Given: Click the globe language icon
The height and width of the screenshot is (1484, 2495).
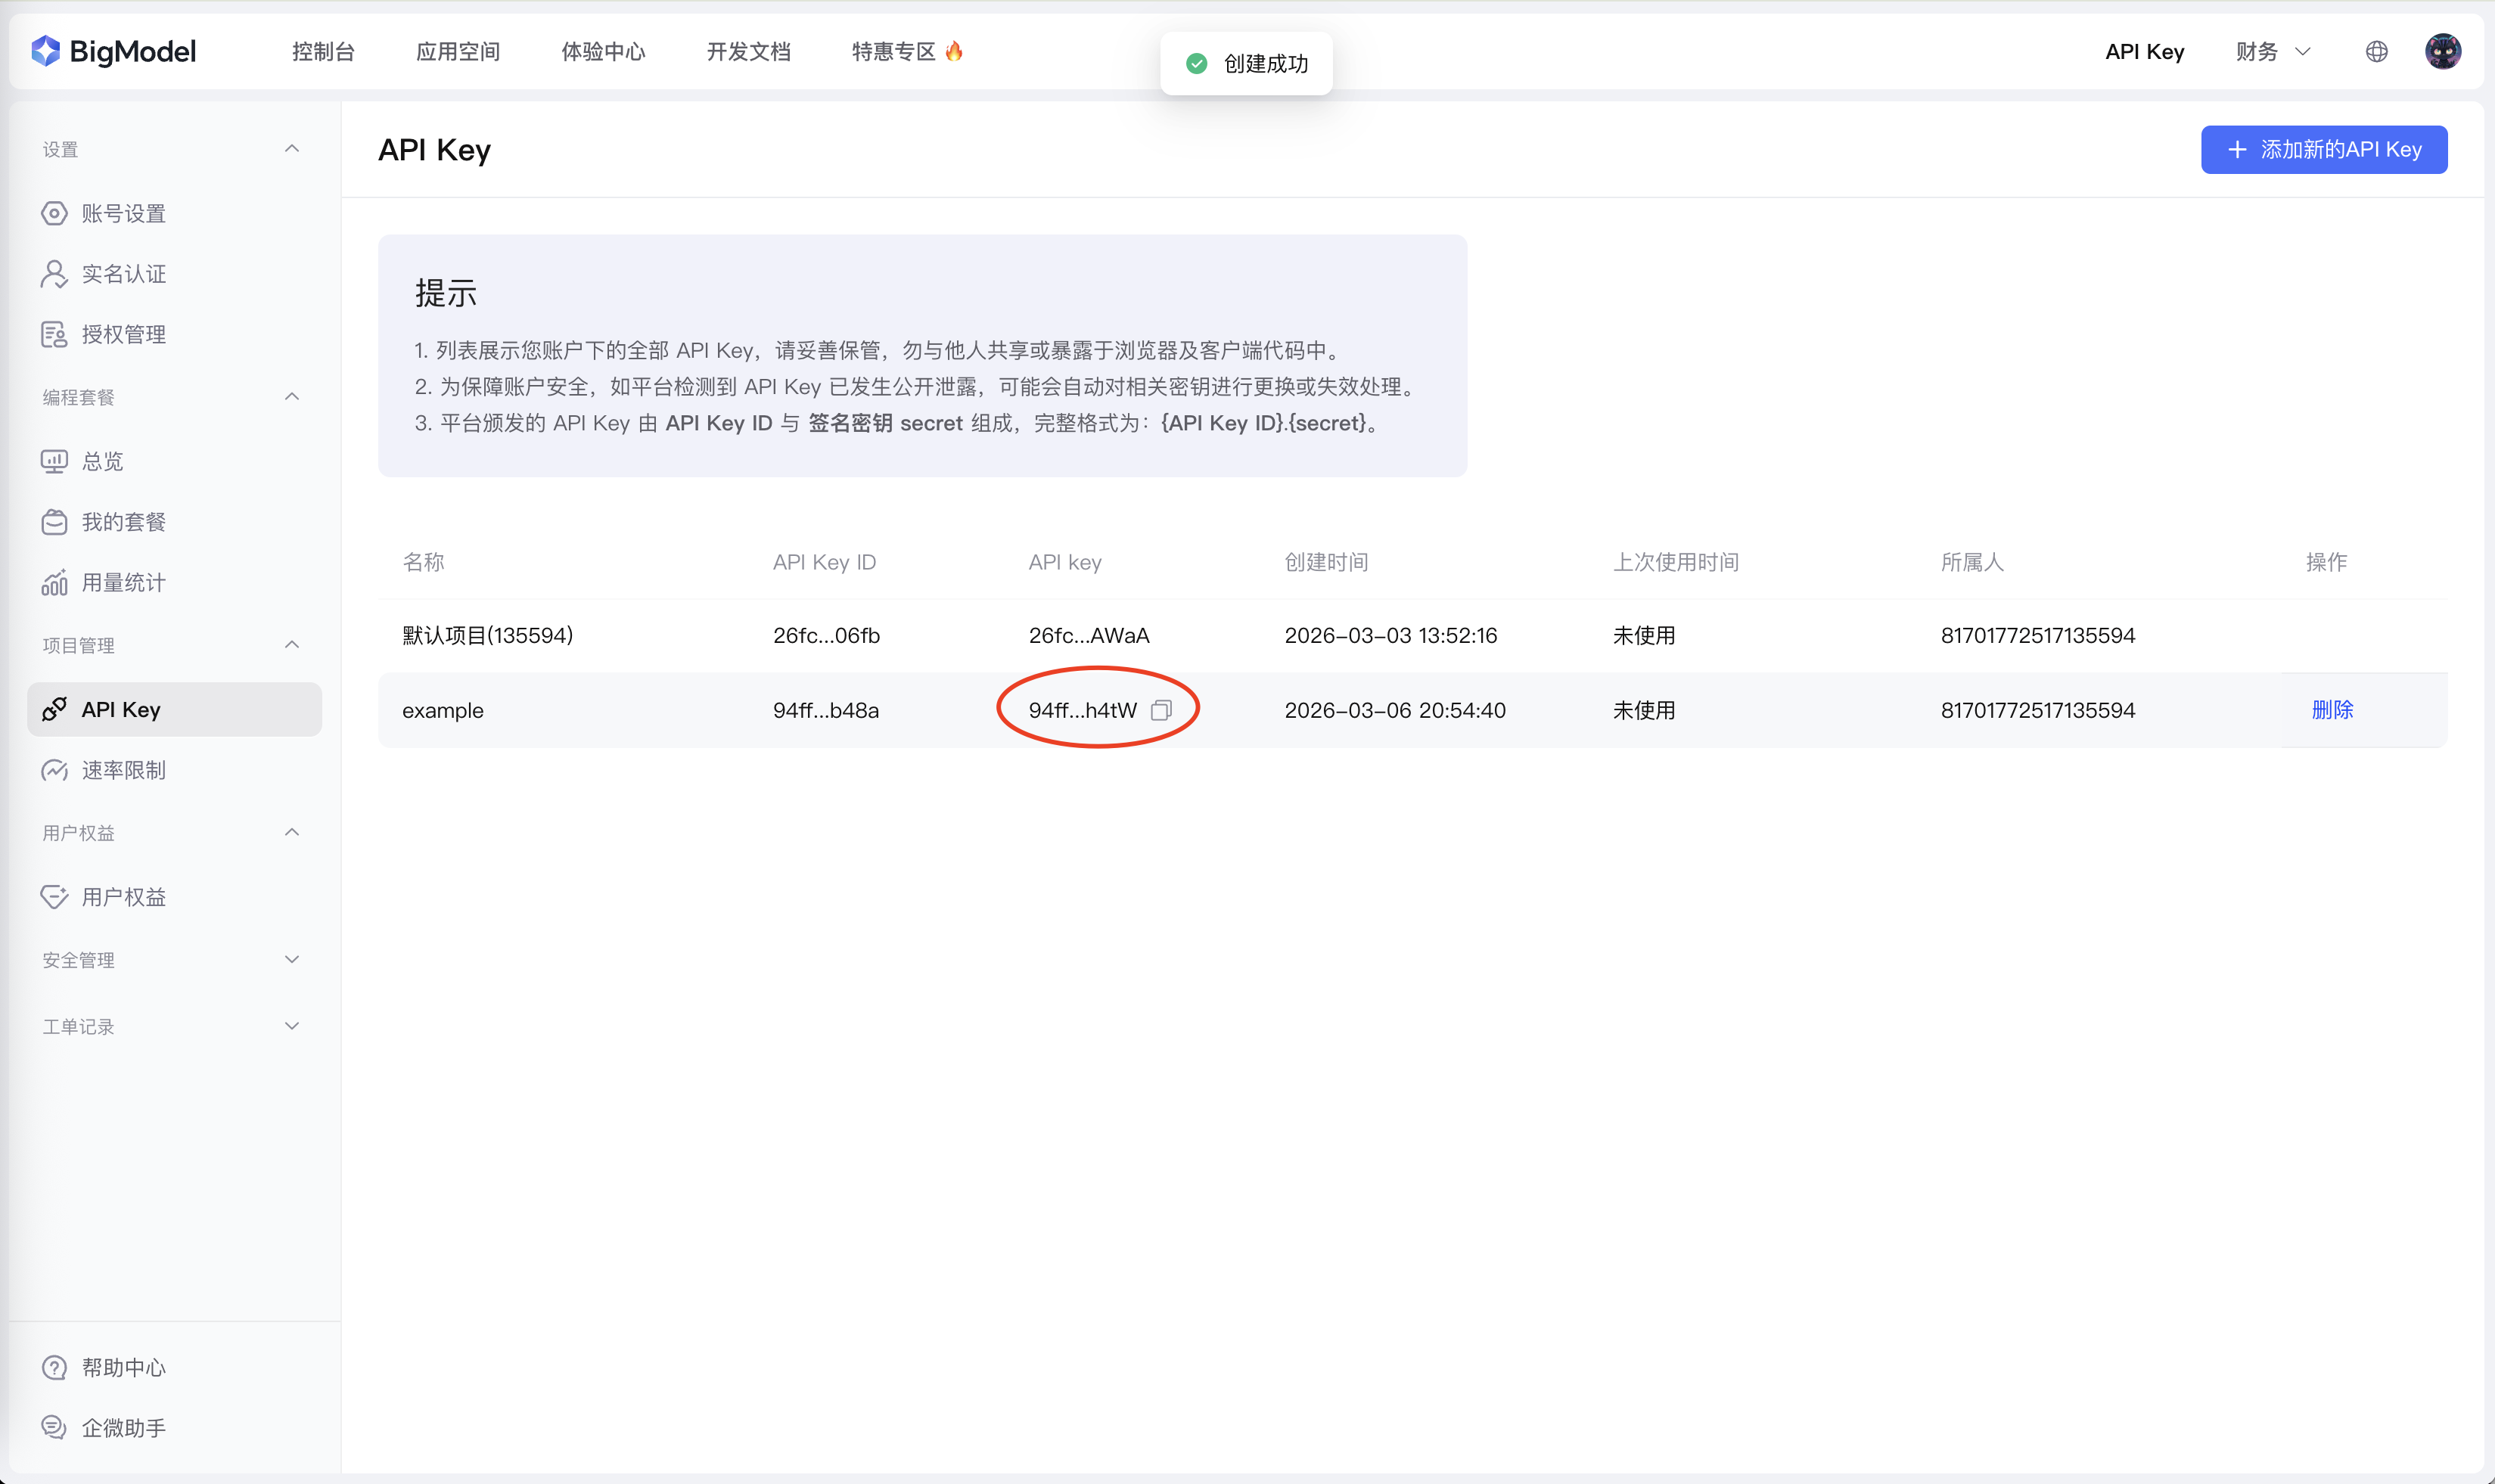Looking at the screenshot, I should [2376, 51].
